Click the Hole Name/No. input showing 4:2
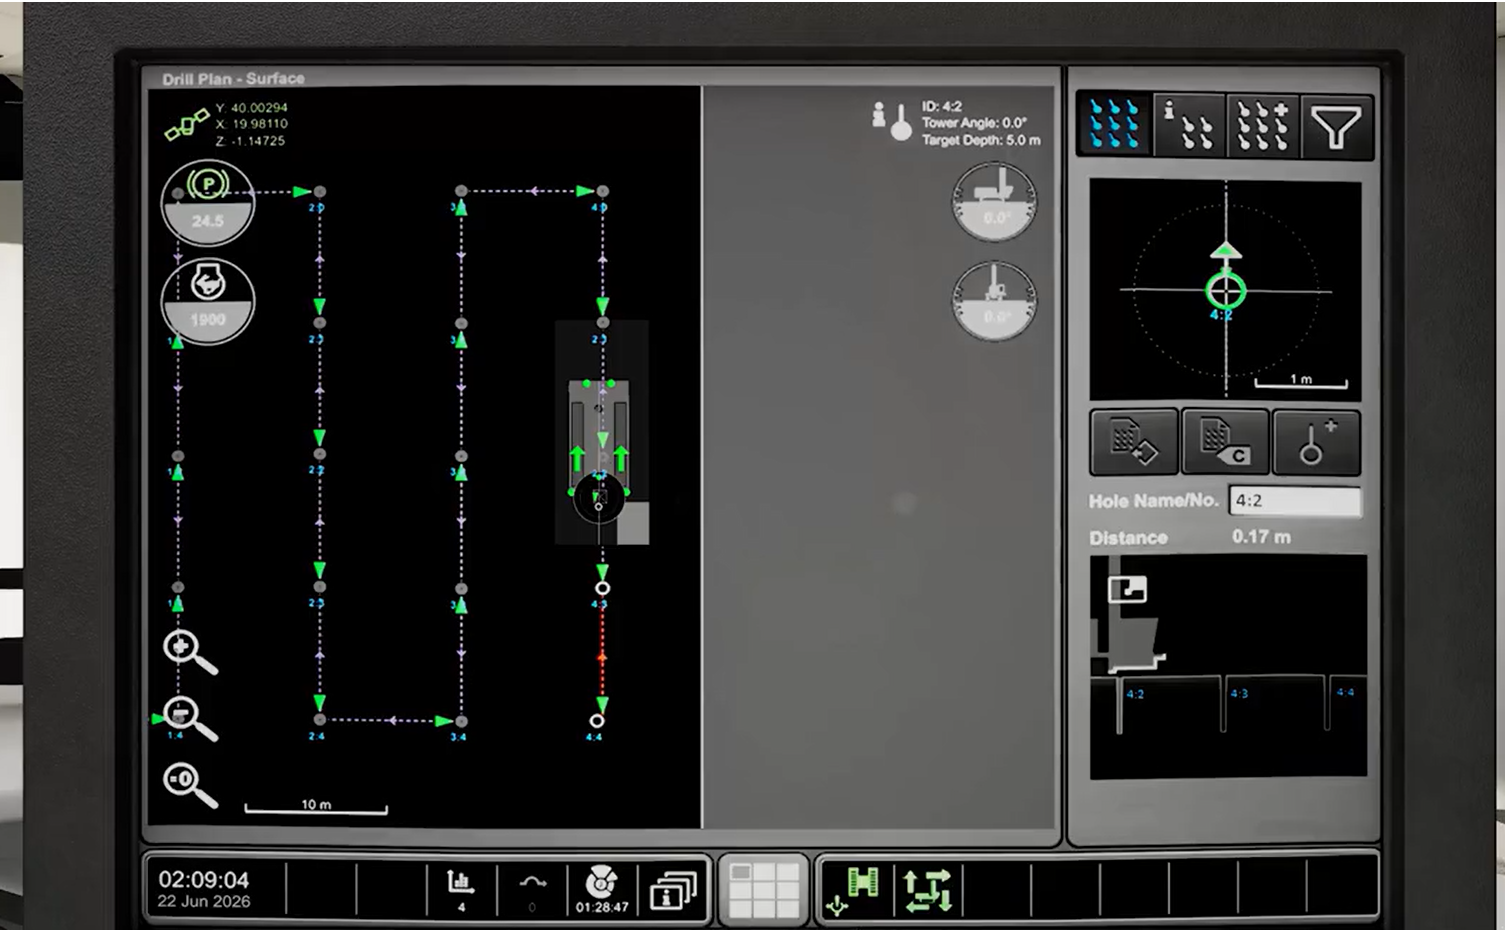Image resolution: width=1505 pixels, height=930 pixels. (x=1293, y=498)
